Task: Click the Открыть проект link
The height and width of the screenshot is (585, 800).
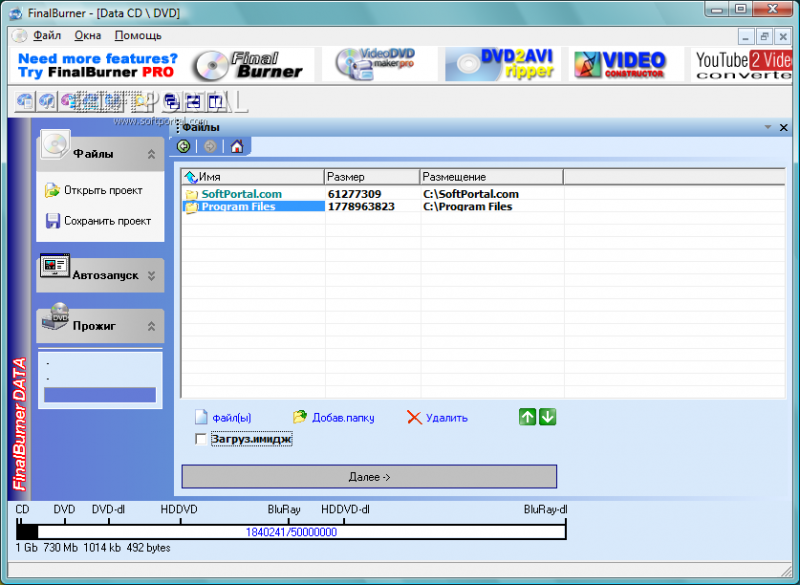Action: tap(103, 190)
